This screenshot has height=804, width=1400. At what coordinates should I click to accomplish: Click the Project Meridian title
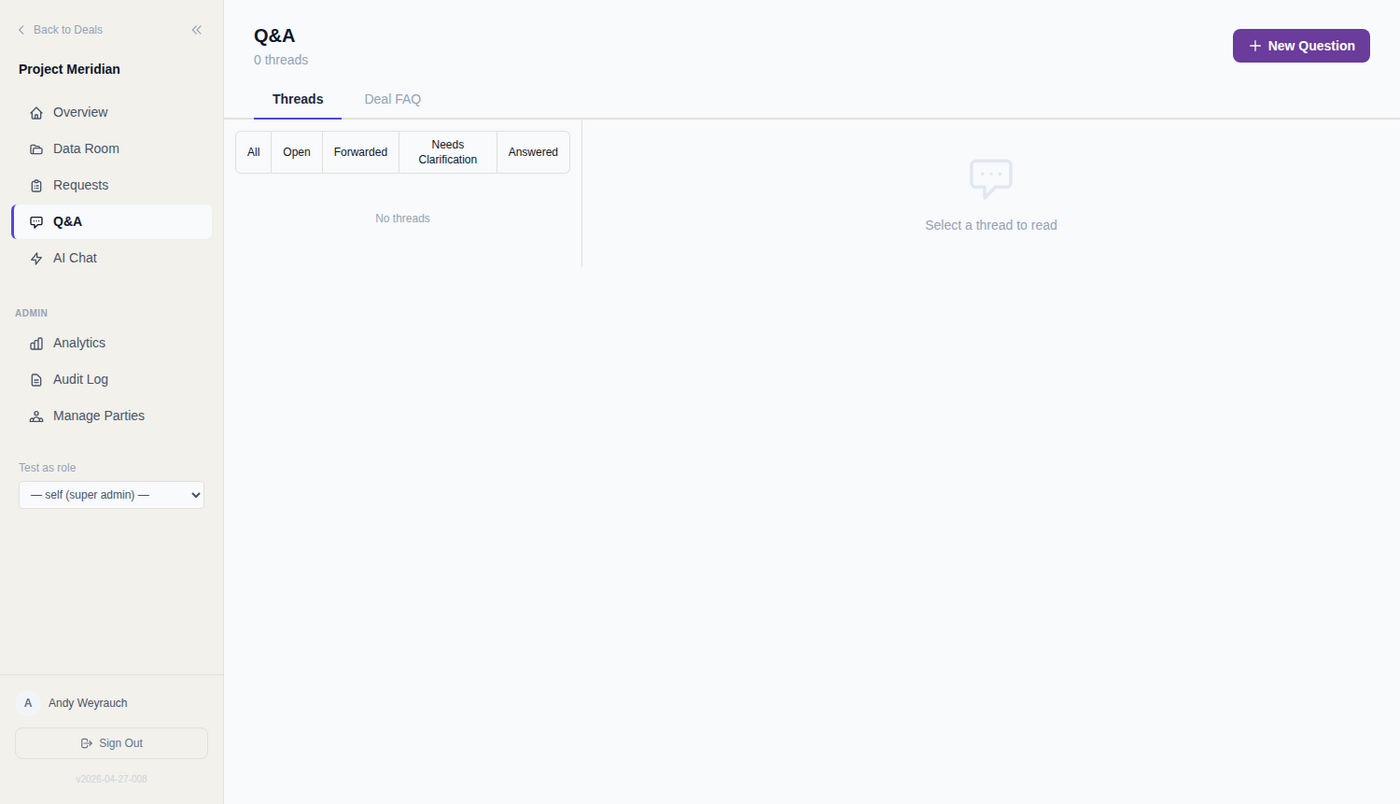click(x=69, y=69)
